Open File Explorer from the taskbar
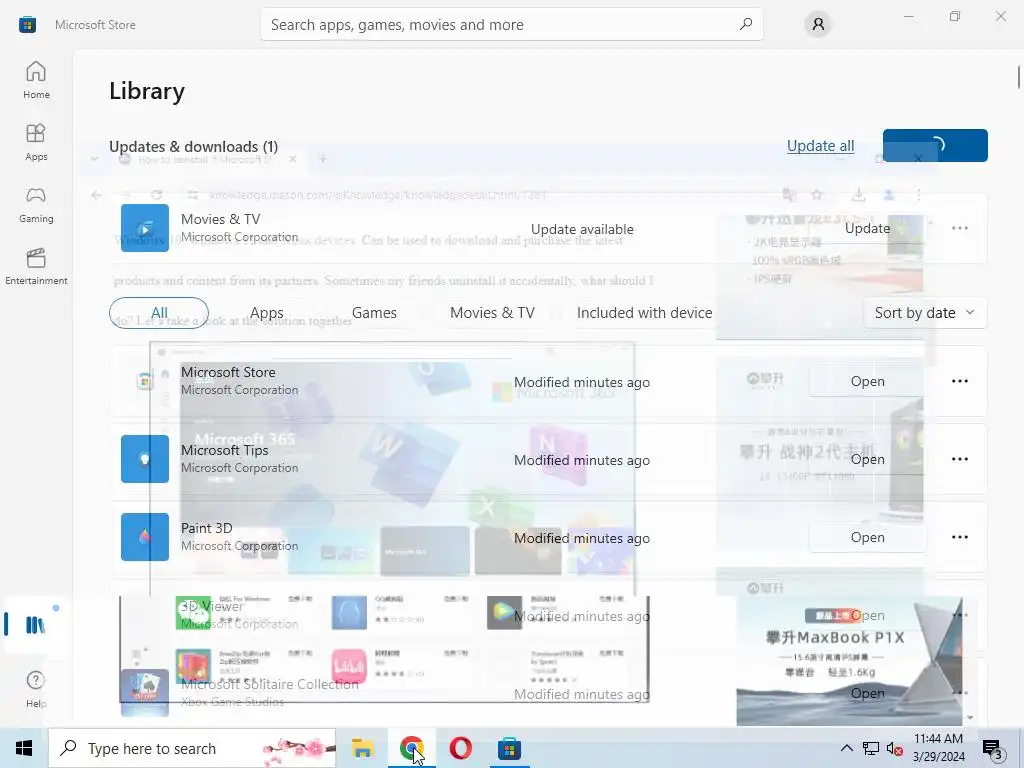This screenshot has height=768, width=1024. (x=362, y=748)
